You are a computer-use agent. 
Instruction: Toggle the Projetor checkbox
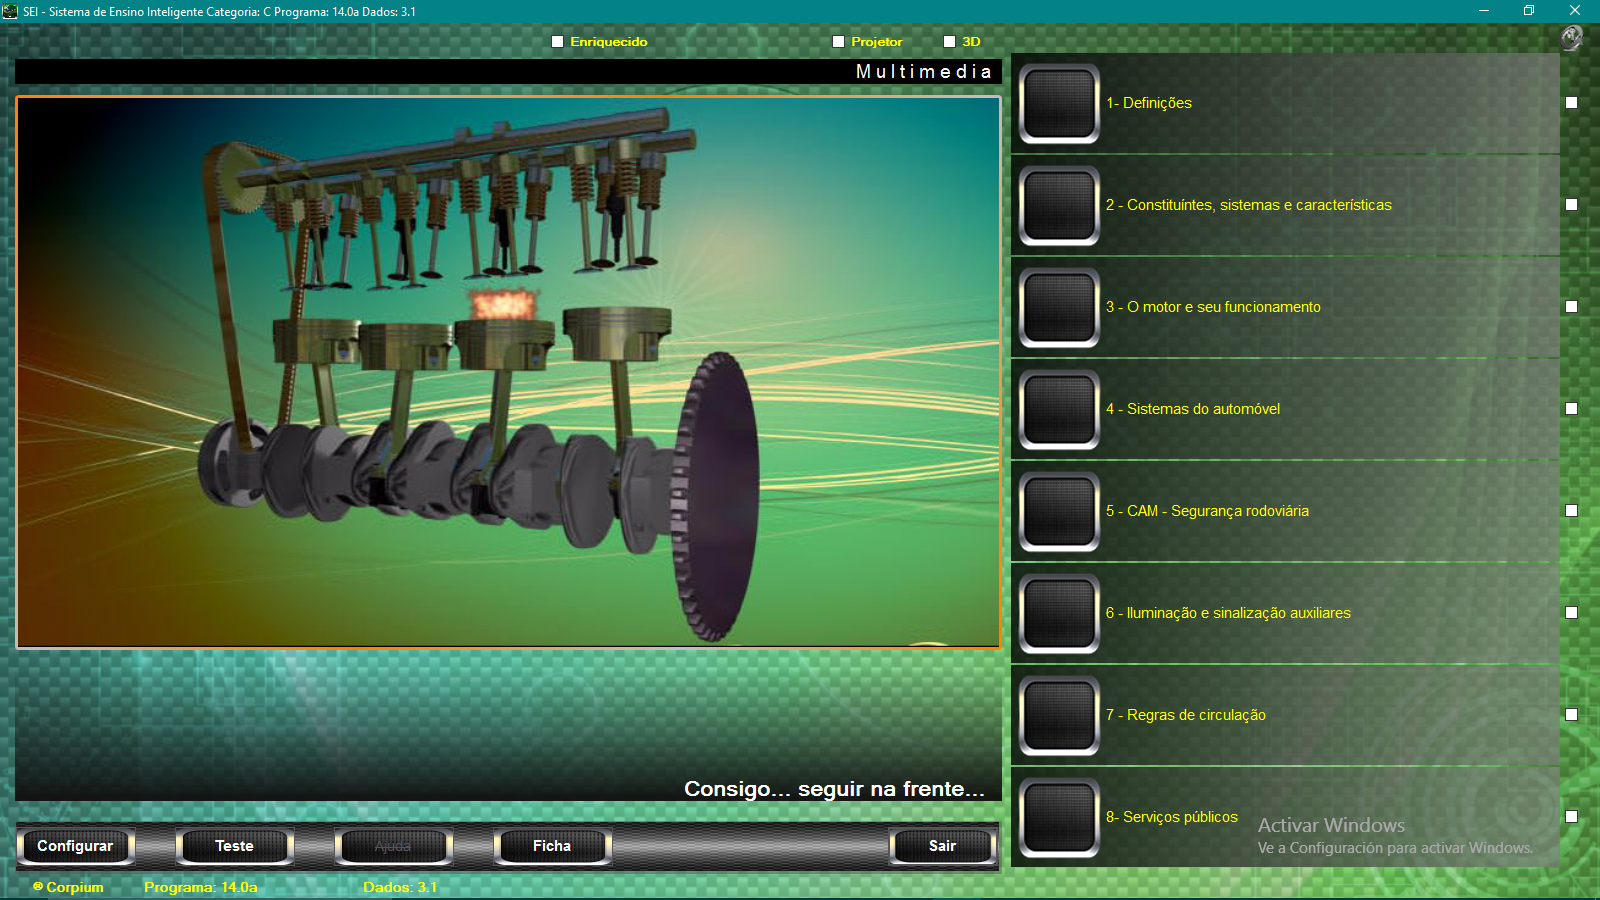click(x=838, y=42)
